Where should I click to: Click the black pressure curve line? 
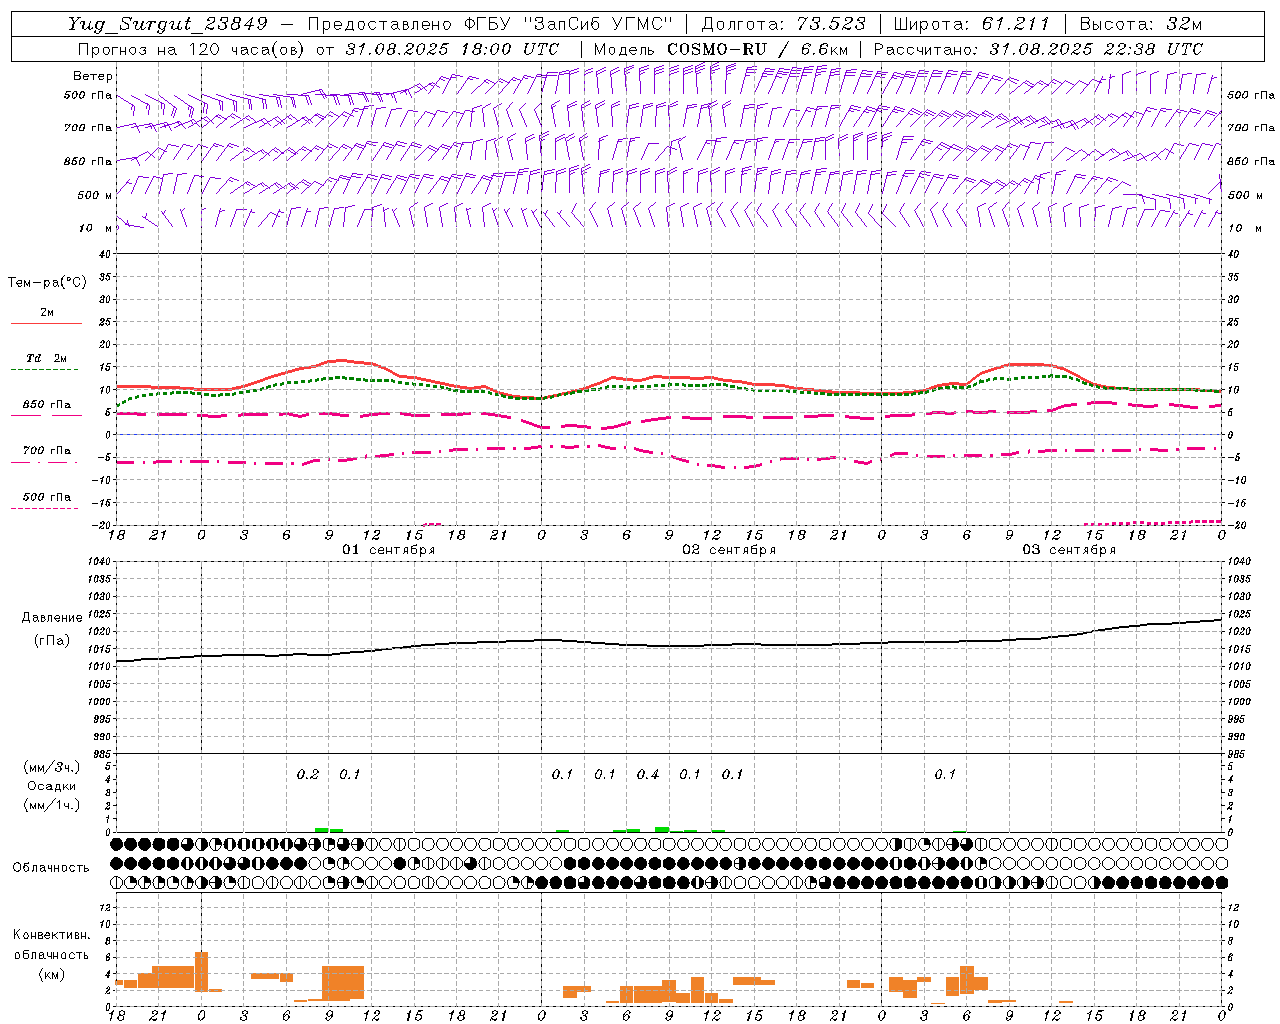(x=669, y=645)
